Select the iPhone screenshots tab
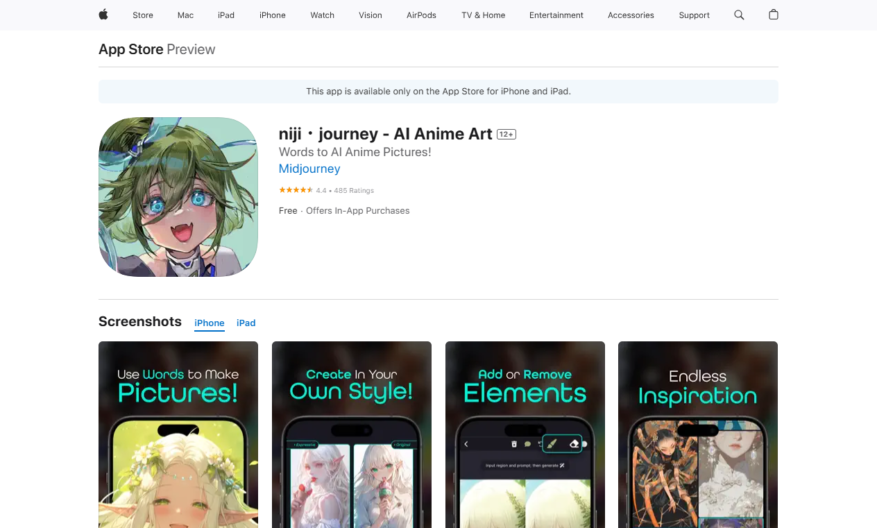The height and width of the screenshot is (528, 877). pos(209,323)
